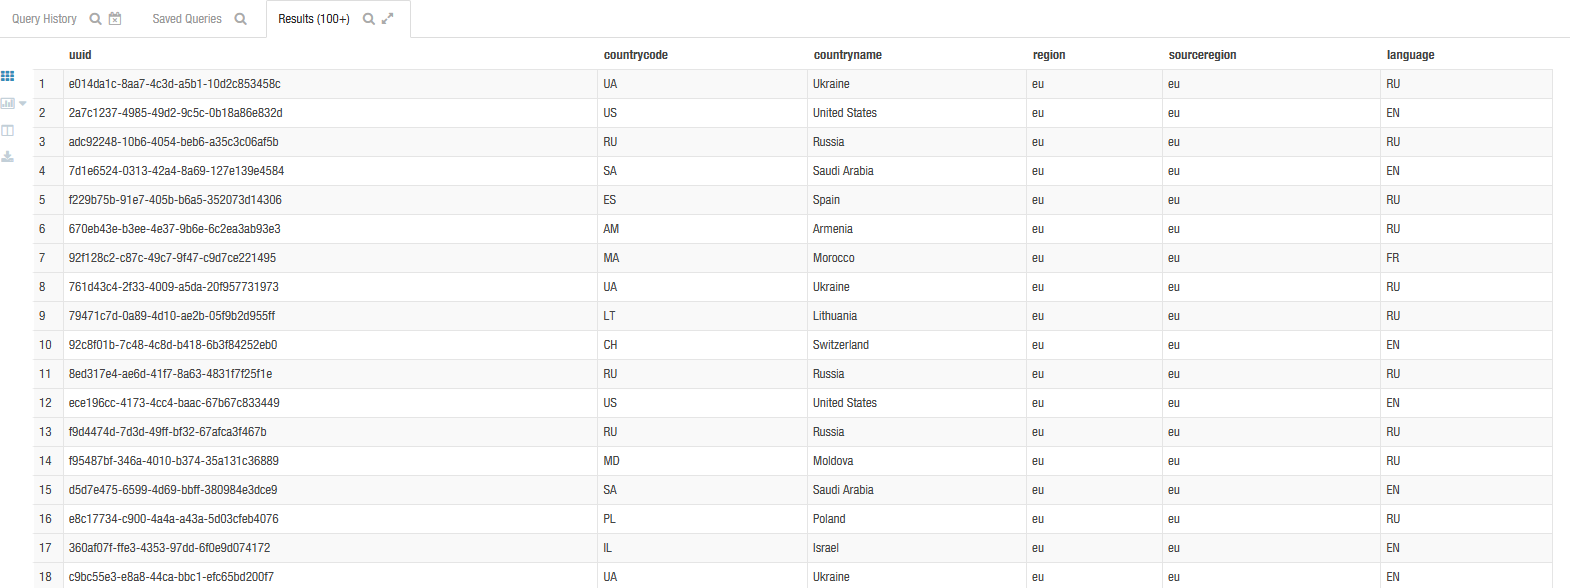
Task: Search the Results table
Action: pos(369,19)
